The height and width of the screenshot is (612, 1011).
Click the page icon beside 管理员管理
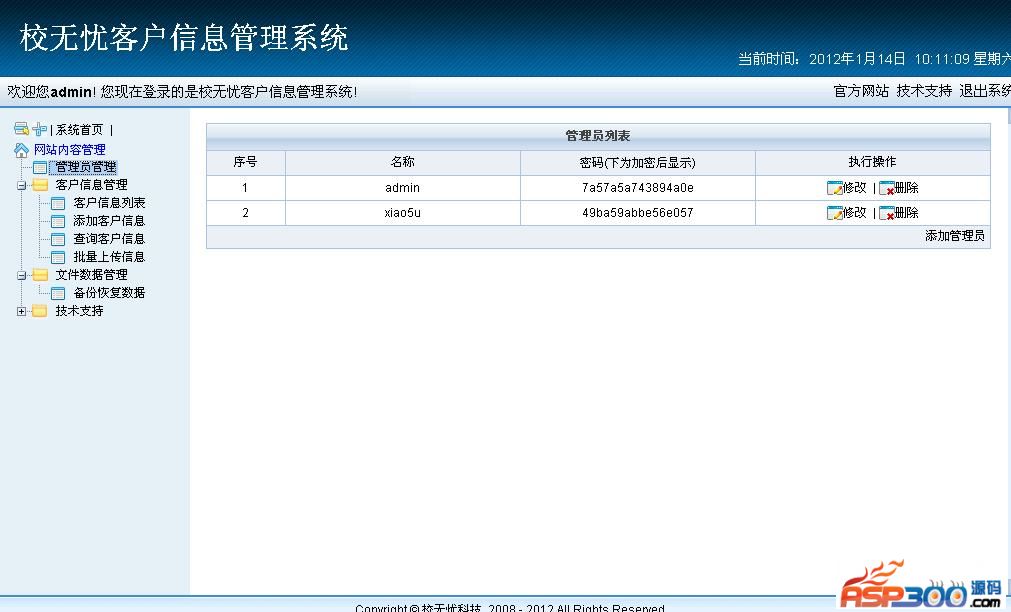tap(40, 168)
